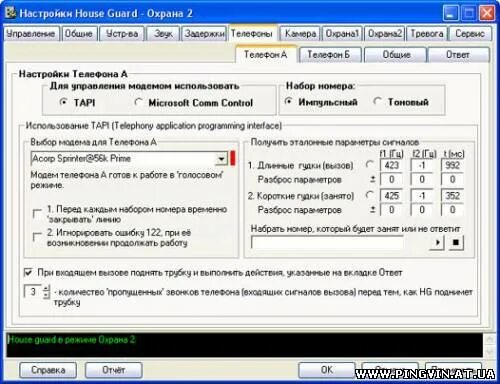Click the t field showing 352
Image resolution: width=500 pixels, height=384 pixels.
tap(452, 196)
